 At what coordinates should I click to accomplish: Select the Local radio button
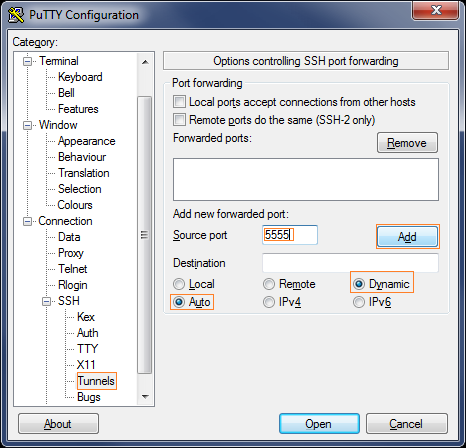tap(179, 284)
